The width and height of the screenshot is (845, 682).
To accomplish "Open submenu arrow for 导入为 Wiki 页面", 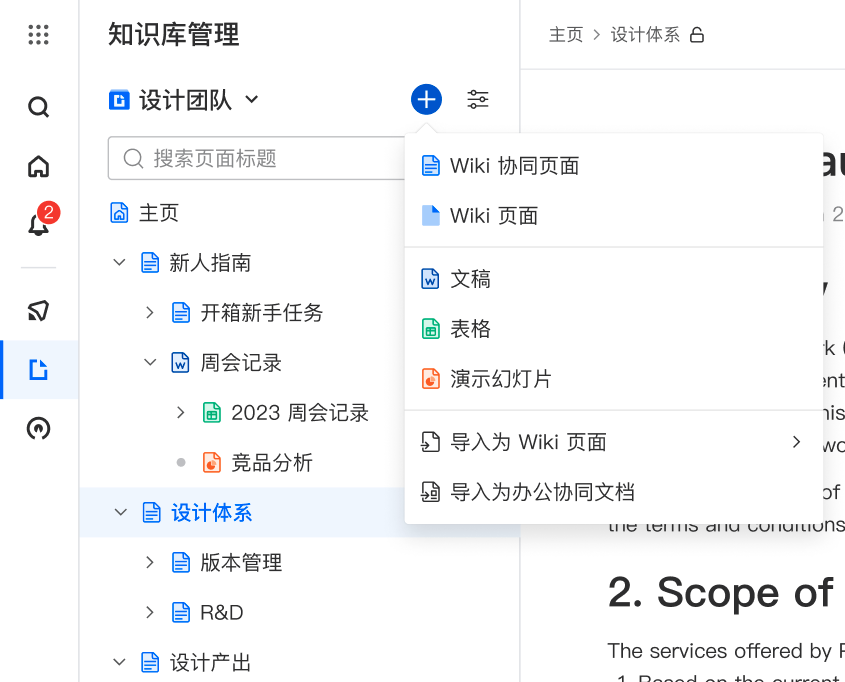I will pyautogui.click(x=796, y=442).
